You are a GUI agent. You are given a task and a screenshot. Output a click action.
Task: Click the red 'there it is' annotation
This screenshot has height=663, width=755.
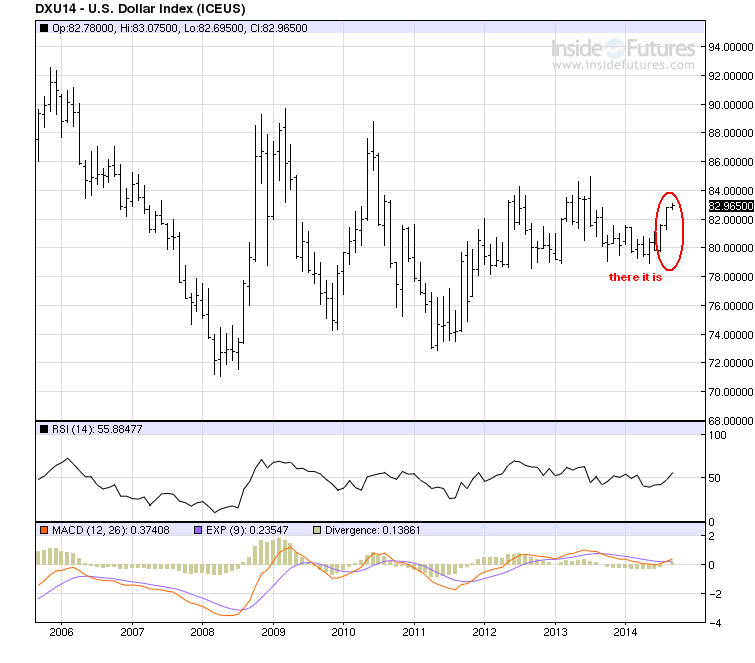pos(635,277)
